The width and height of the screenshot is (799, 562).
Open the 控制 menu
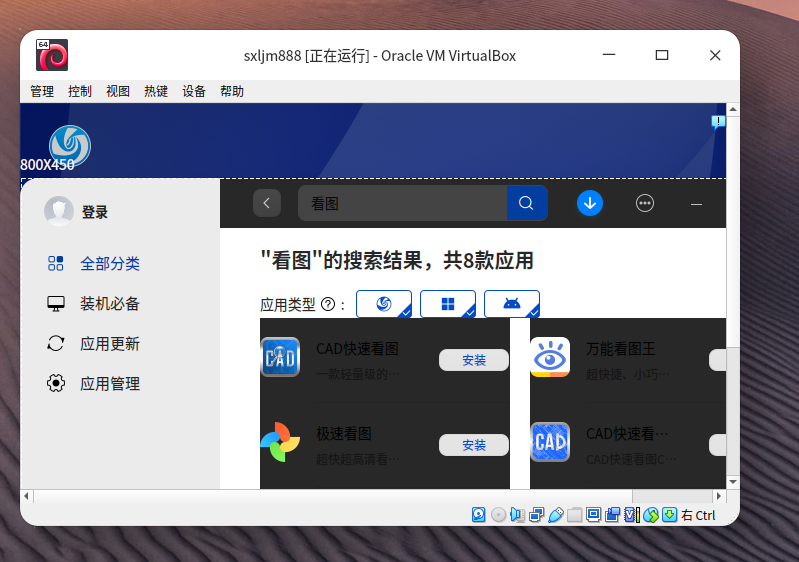80,91
